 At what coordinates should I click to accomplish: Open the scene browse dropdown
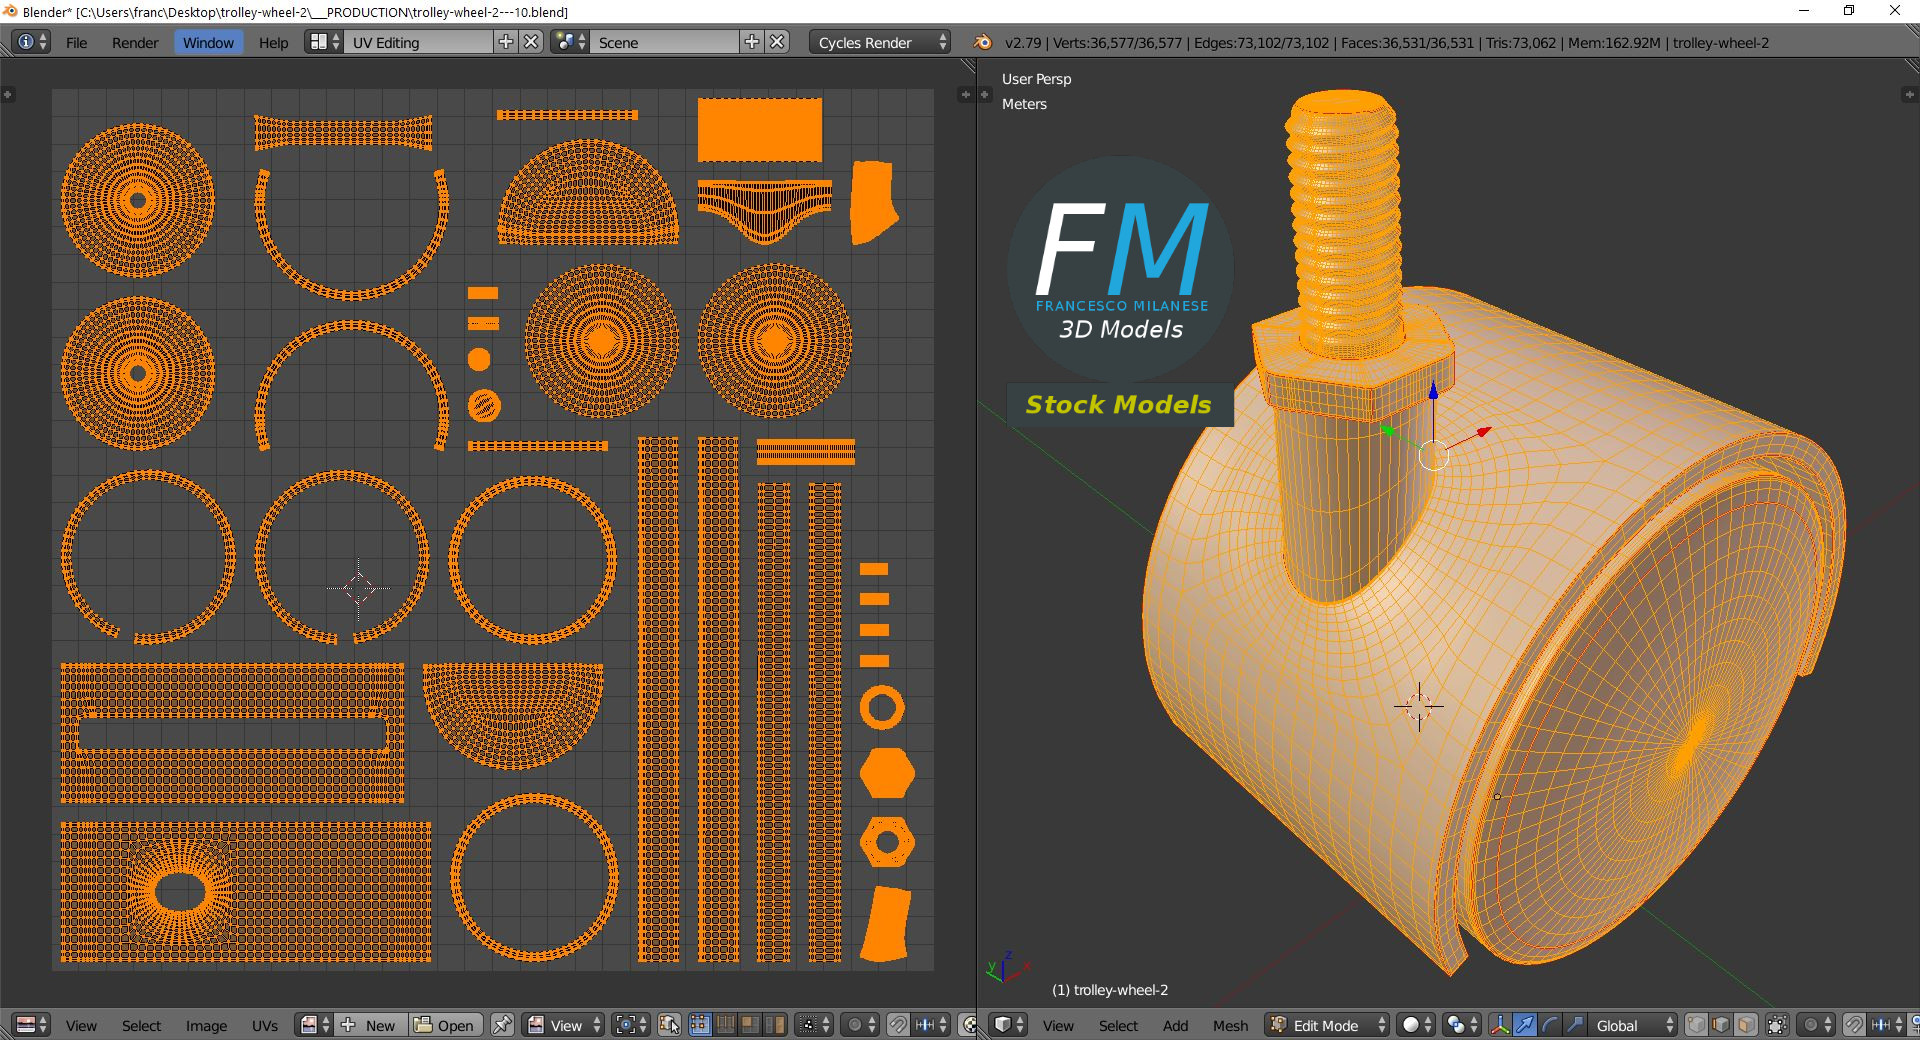click(x=569, y=42)
